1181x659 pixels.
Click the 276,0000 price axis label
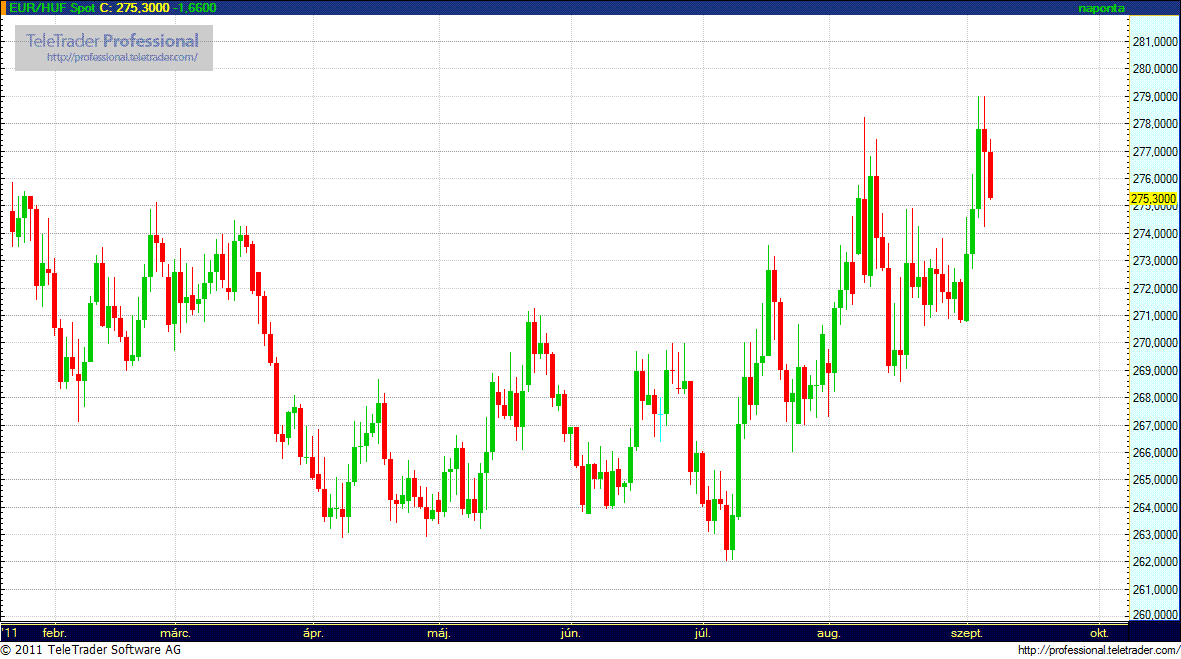1155,179
